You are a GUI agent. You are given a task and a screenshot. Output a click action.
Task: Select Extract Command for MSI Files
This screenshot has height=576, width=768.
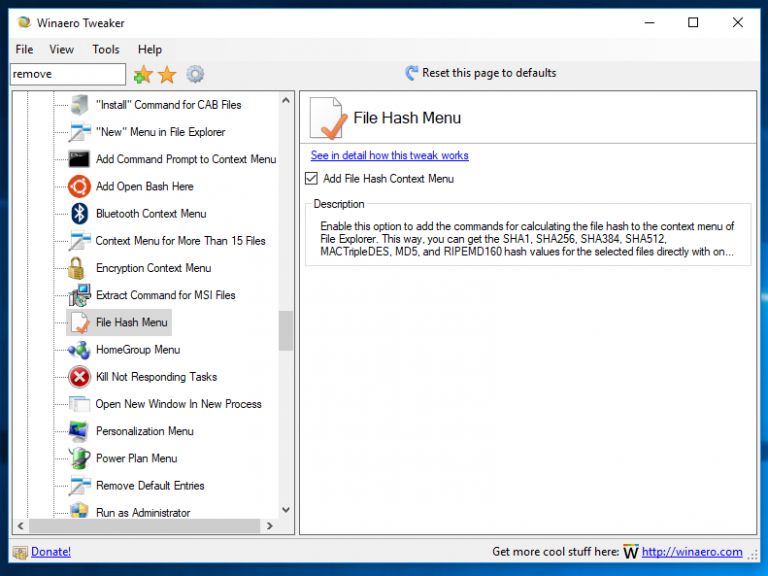pos(166,295)
